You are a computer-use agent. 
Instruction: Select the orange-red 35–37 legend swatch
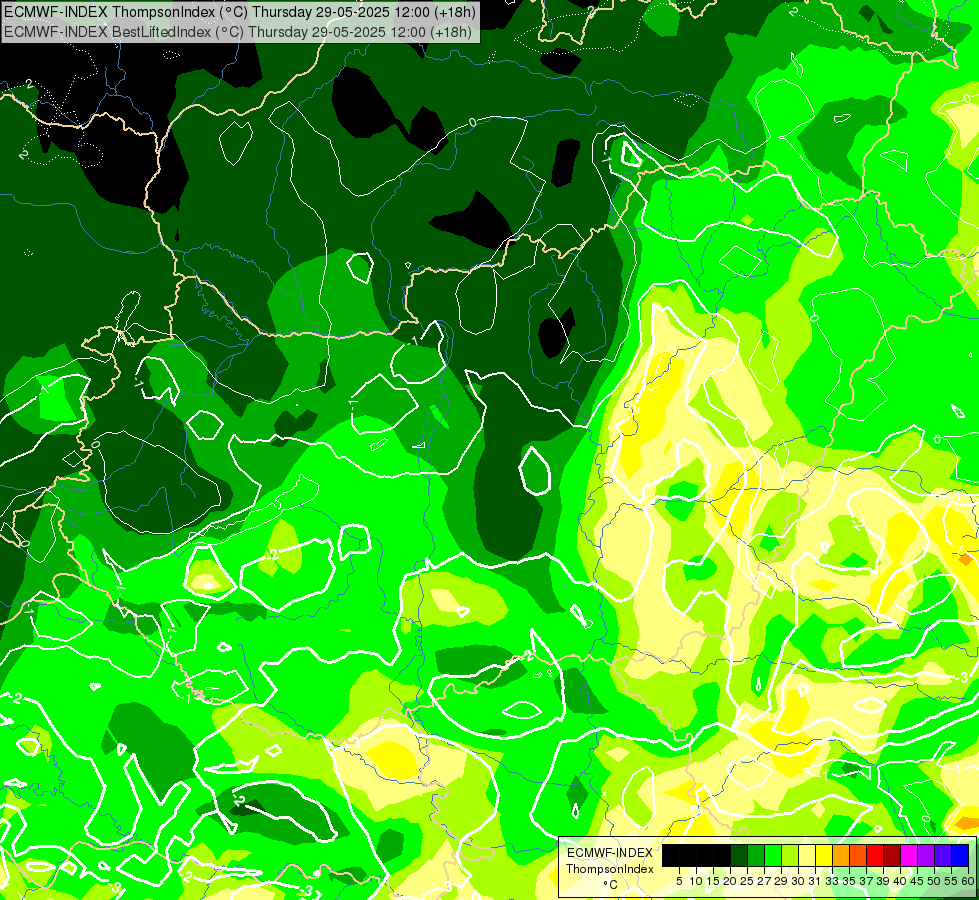click(x=858, y=855)
